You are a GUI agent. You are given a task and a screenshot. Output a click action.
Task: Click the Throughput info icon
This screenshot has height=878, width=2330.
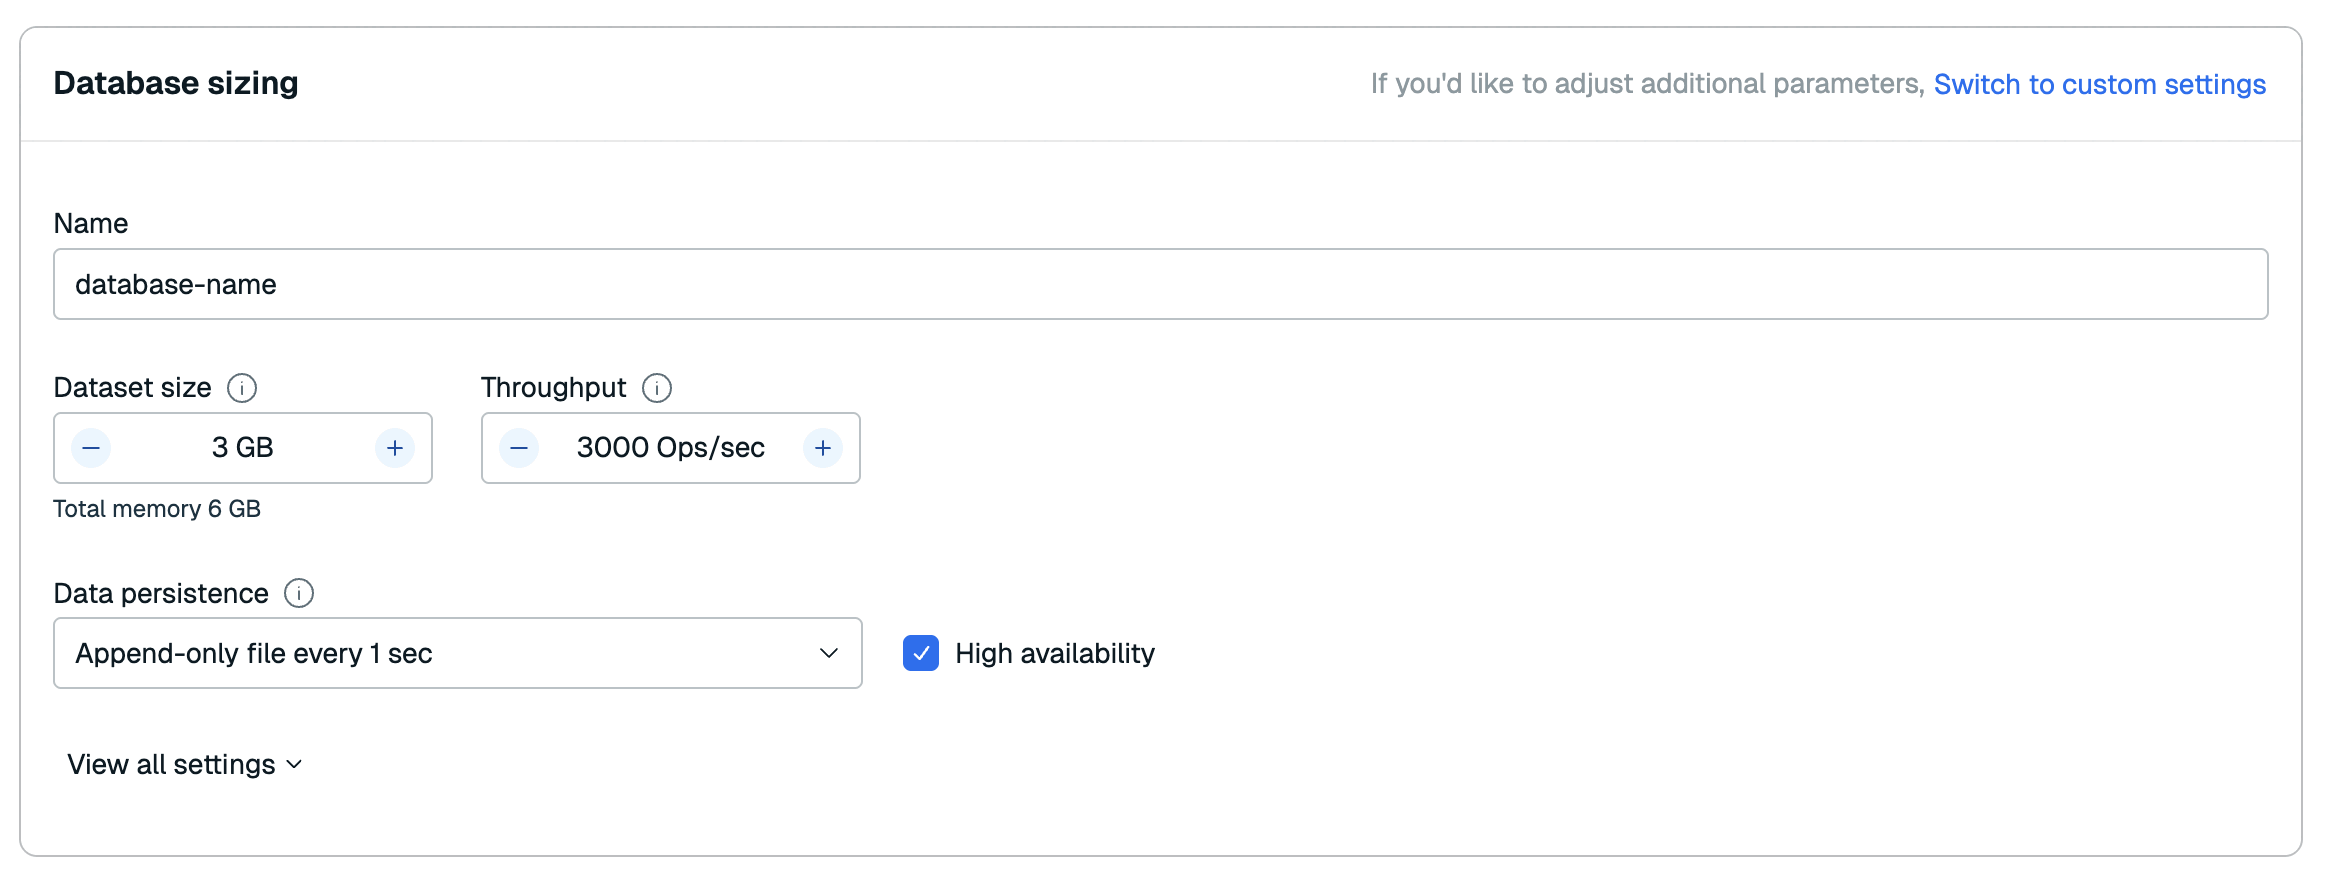(x=657, y=388)
